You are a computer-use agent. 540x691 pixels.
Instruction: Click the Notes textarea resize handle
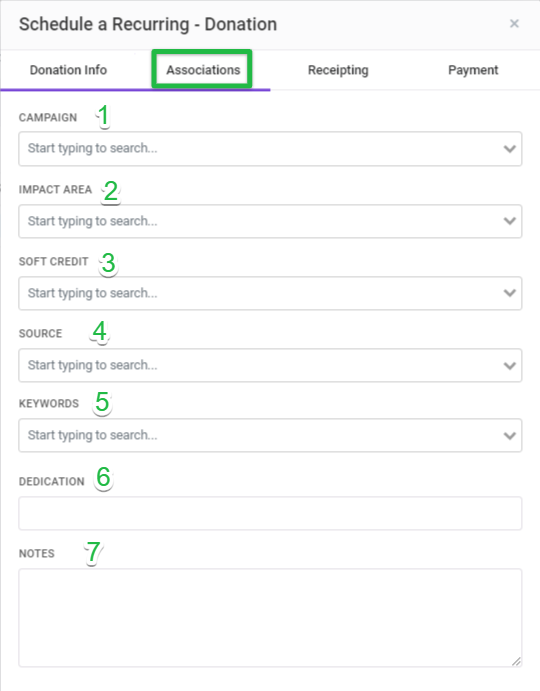tap(516, 661)
